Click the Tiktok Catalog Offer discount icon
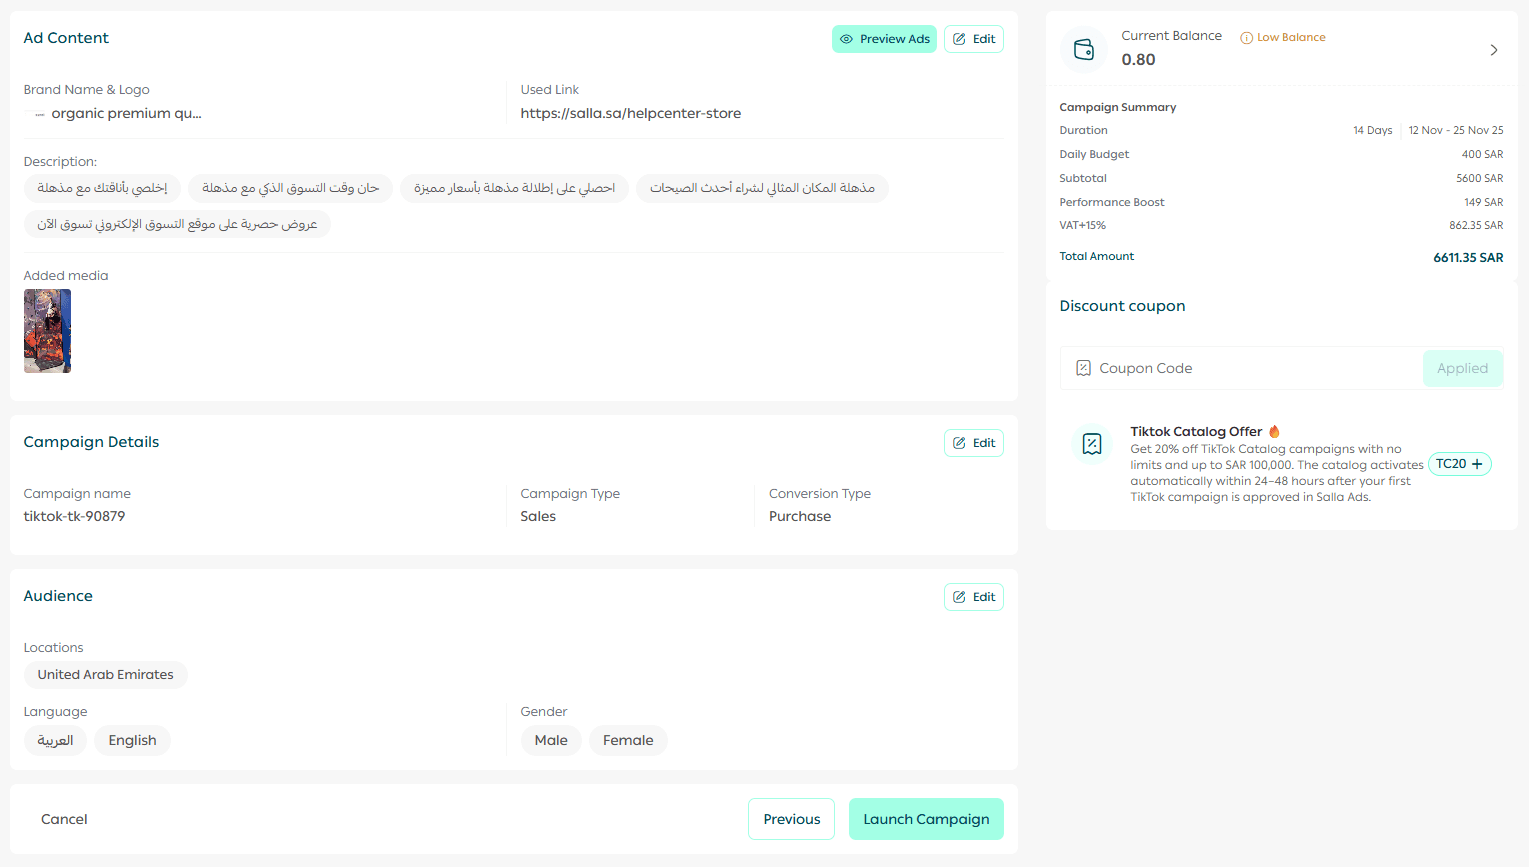Viewport: 1529px width, 867px height. point(1092,444)
